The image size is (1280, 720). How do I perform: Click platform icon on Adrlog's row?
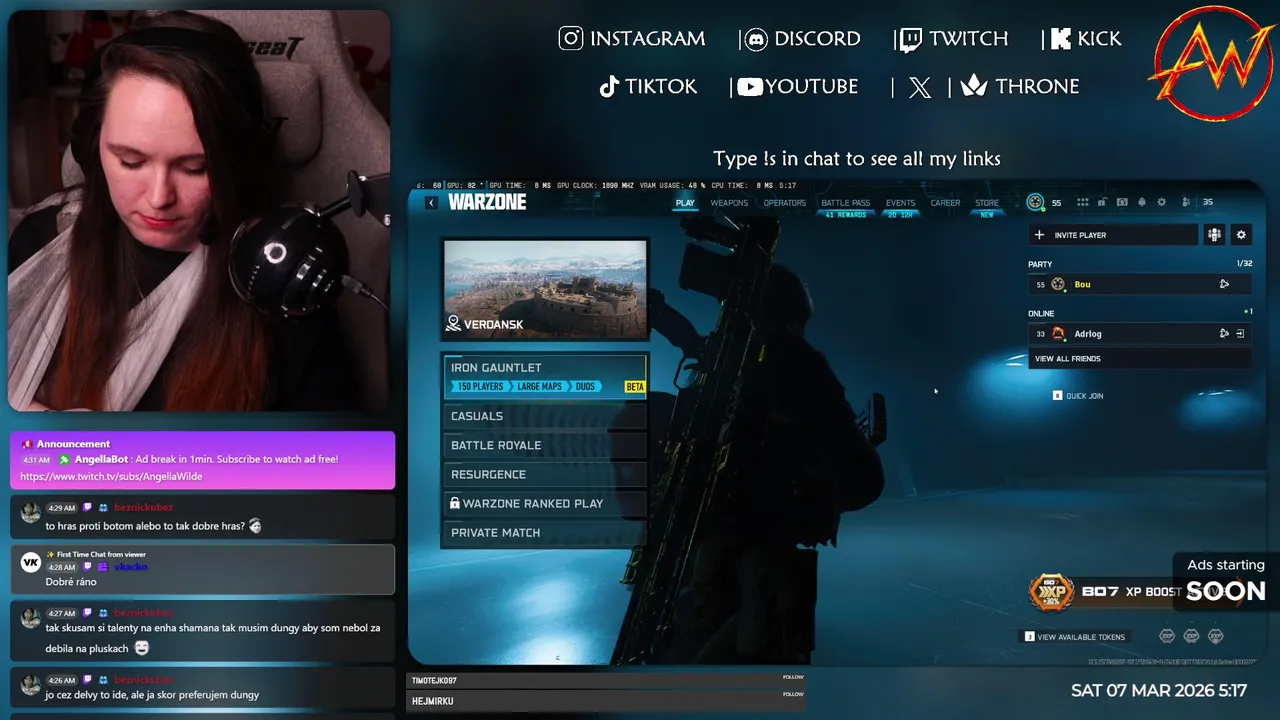pos(1224,333)
